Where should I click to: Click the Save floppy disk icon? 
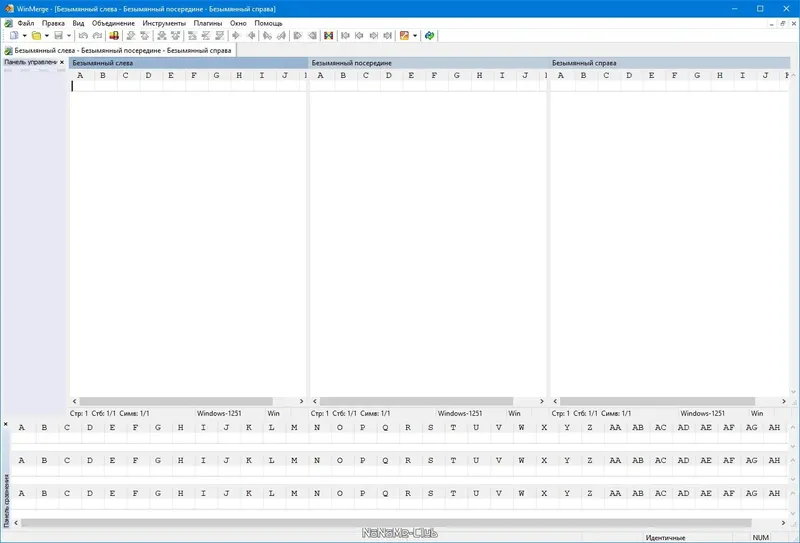(59, 36)
